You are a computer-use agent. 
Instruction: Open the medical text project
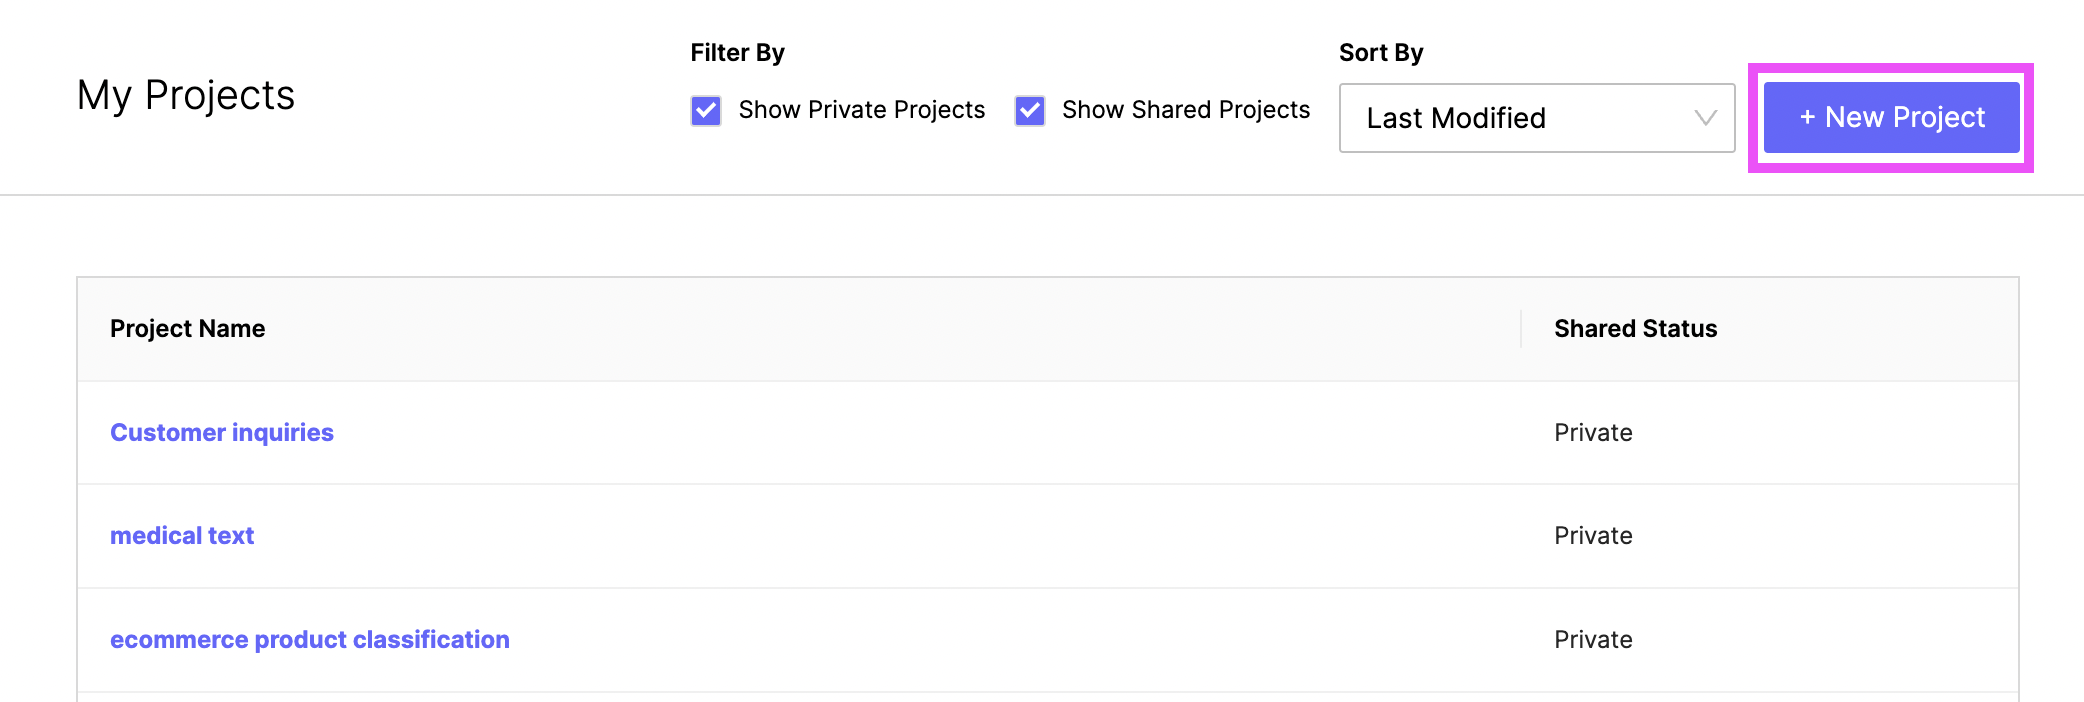coord(182,536)
